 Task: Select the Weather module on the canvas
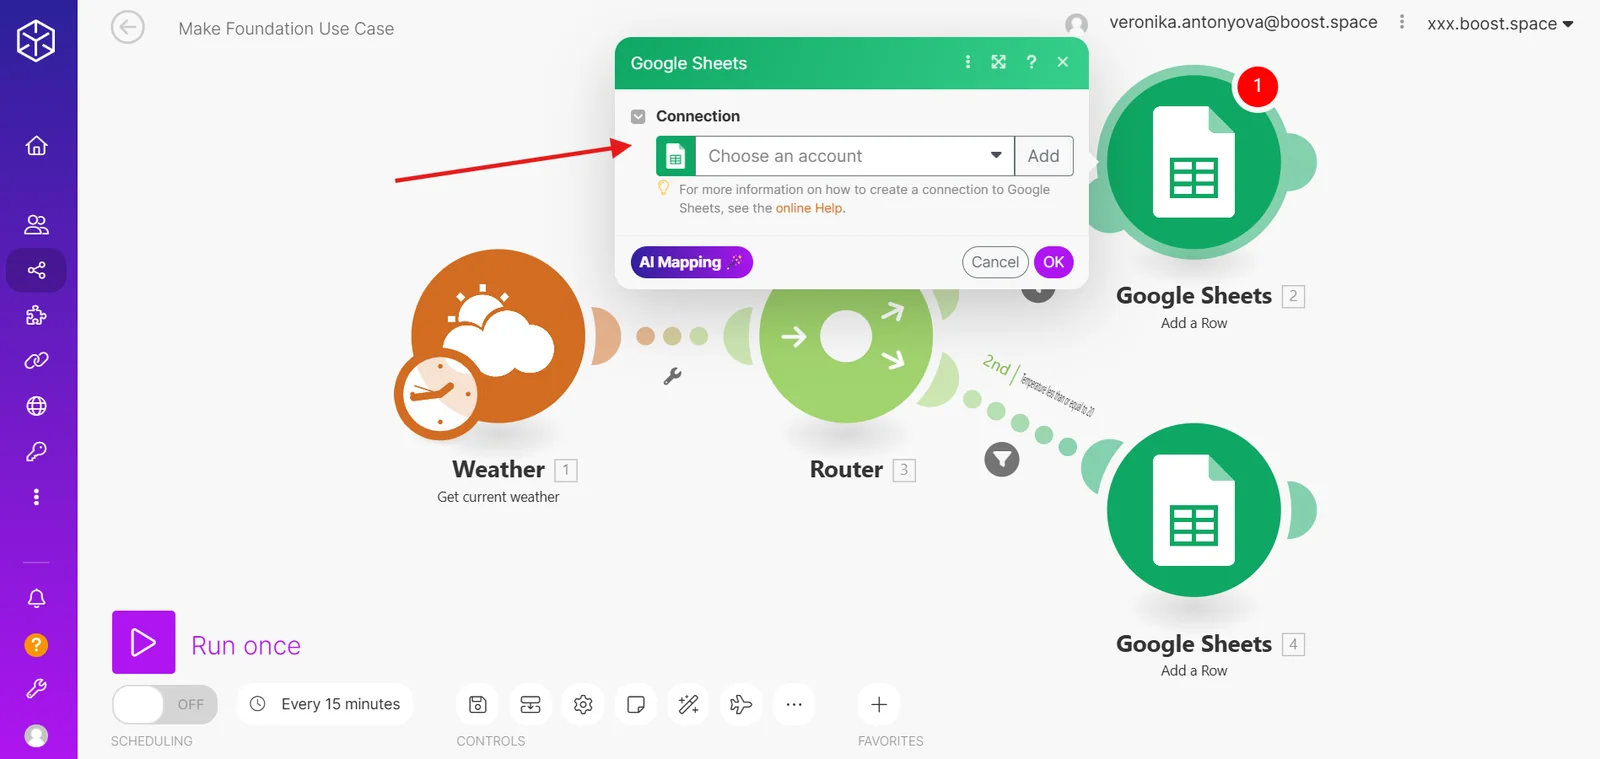coord(498,337)
